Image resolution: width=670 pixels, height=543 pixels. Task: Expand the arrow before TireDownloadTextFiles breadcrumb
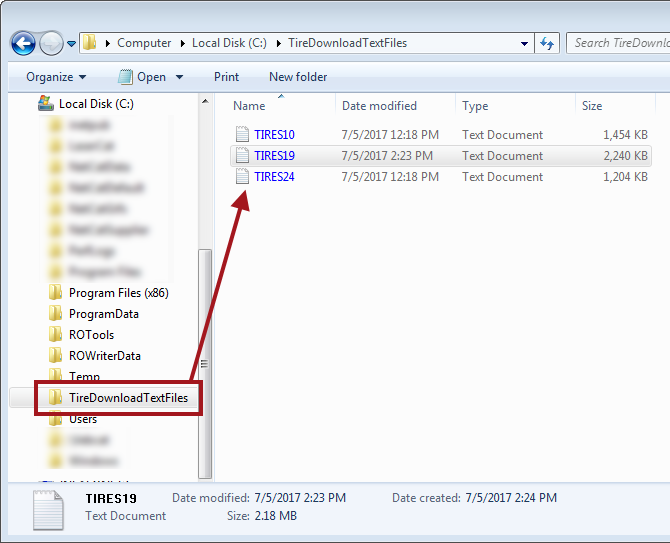click(279, 44)
